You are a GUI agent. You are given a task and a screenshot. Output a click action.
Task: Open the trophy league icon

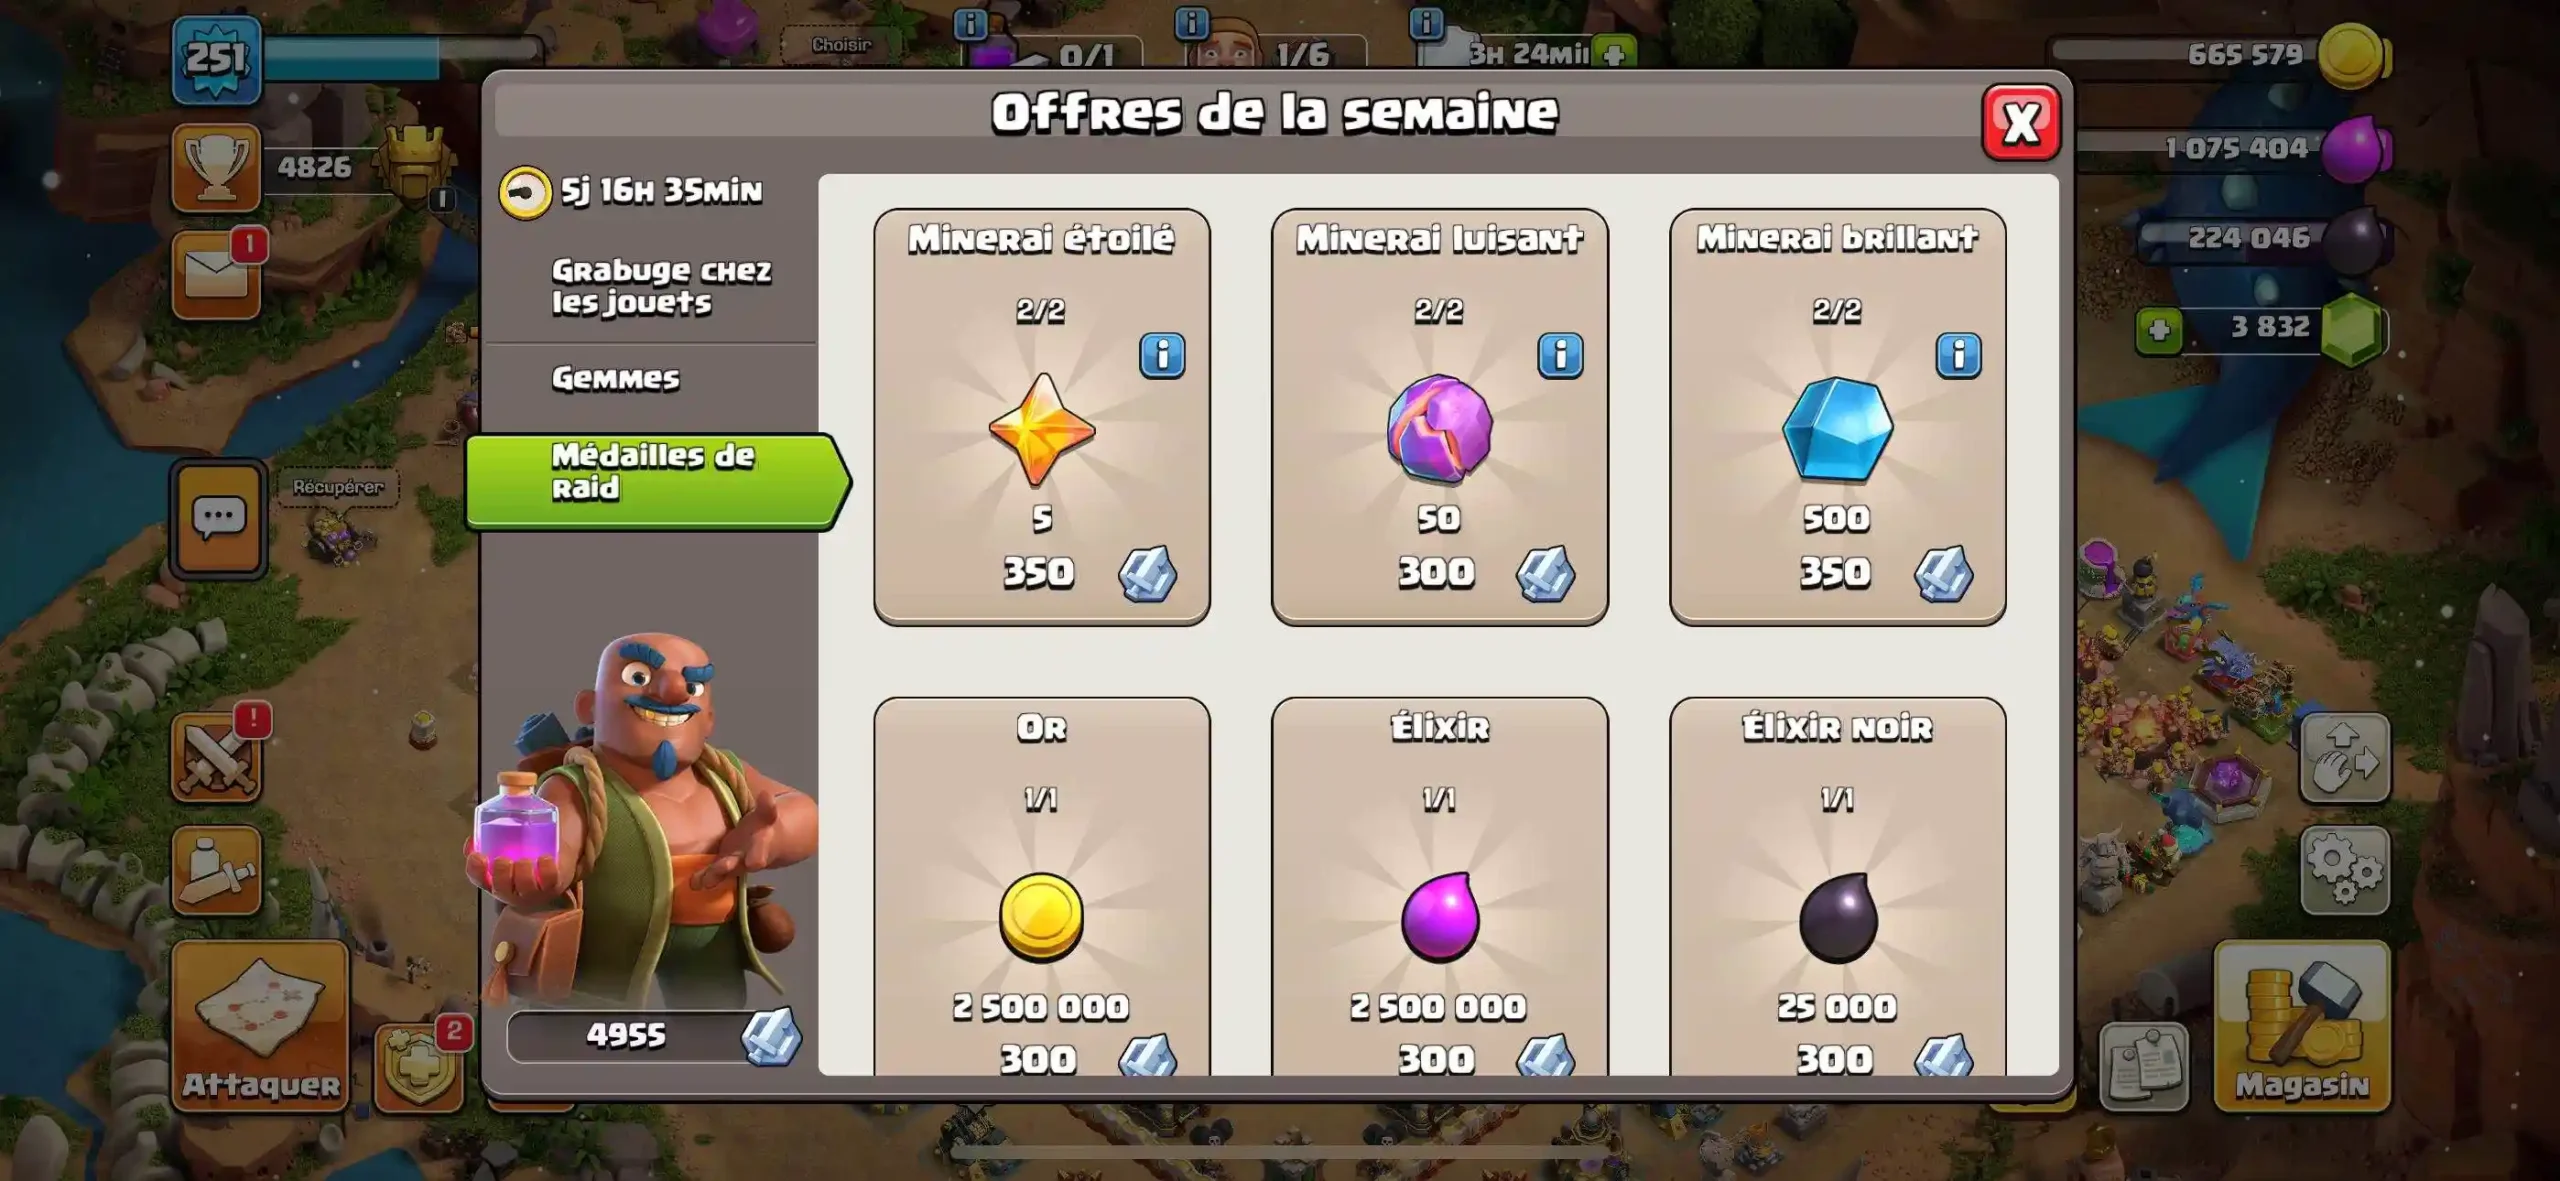click(x=216, y=167)
